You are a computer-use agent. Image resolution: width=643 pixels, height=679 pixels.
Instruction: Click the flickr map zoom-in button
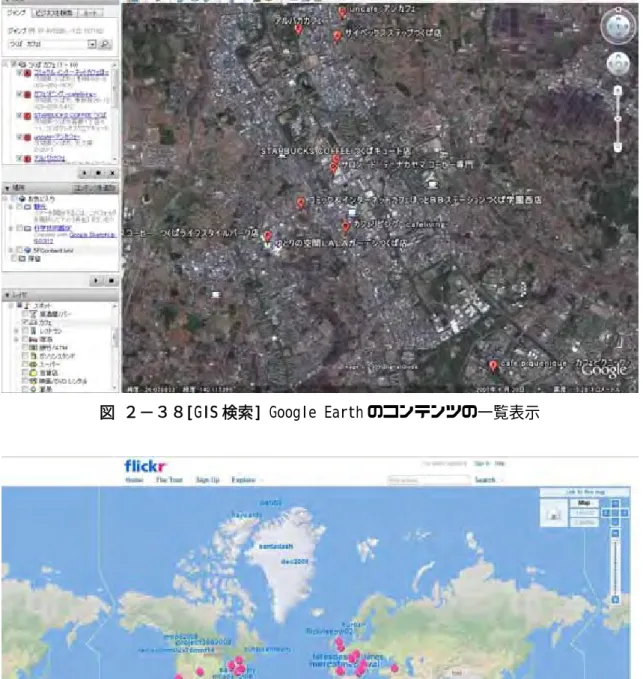tap(615, 533)
